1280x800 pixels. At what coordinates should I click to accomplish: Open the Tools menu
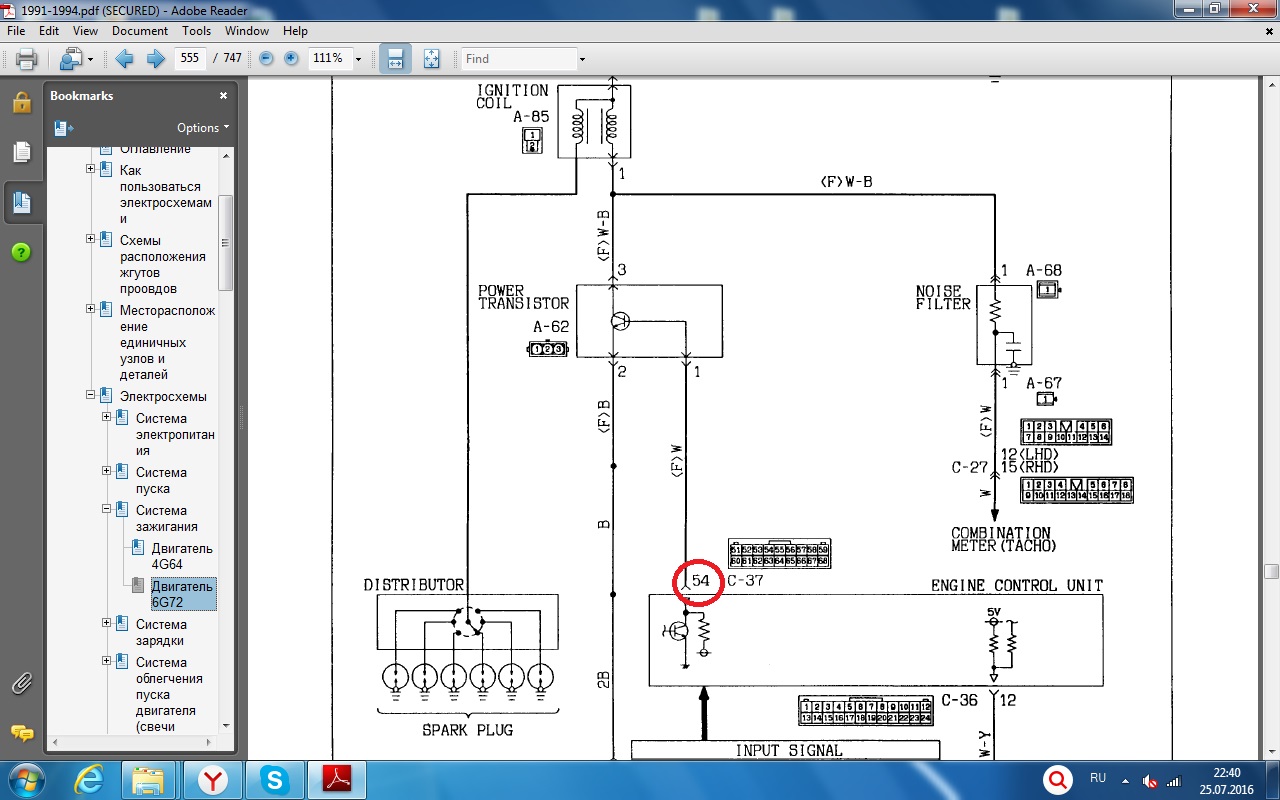(196, 31)
